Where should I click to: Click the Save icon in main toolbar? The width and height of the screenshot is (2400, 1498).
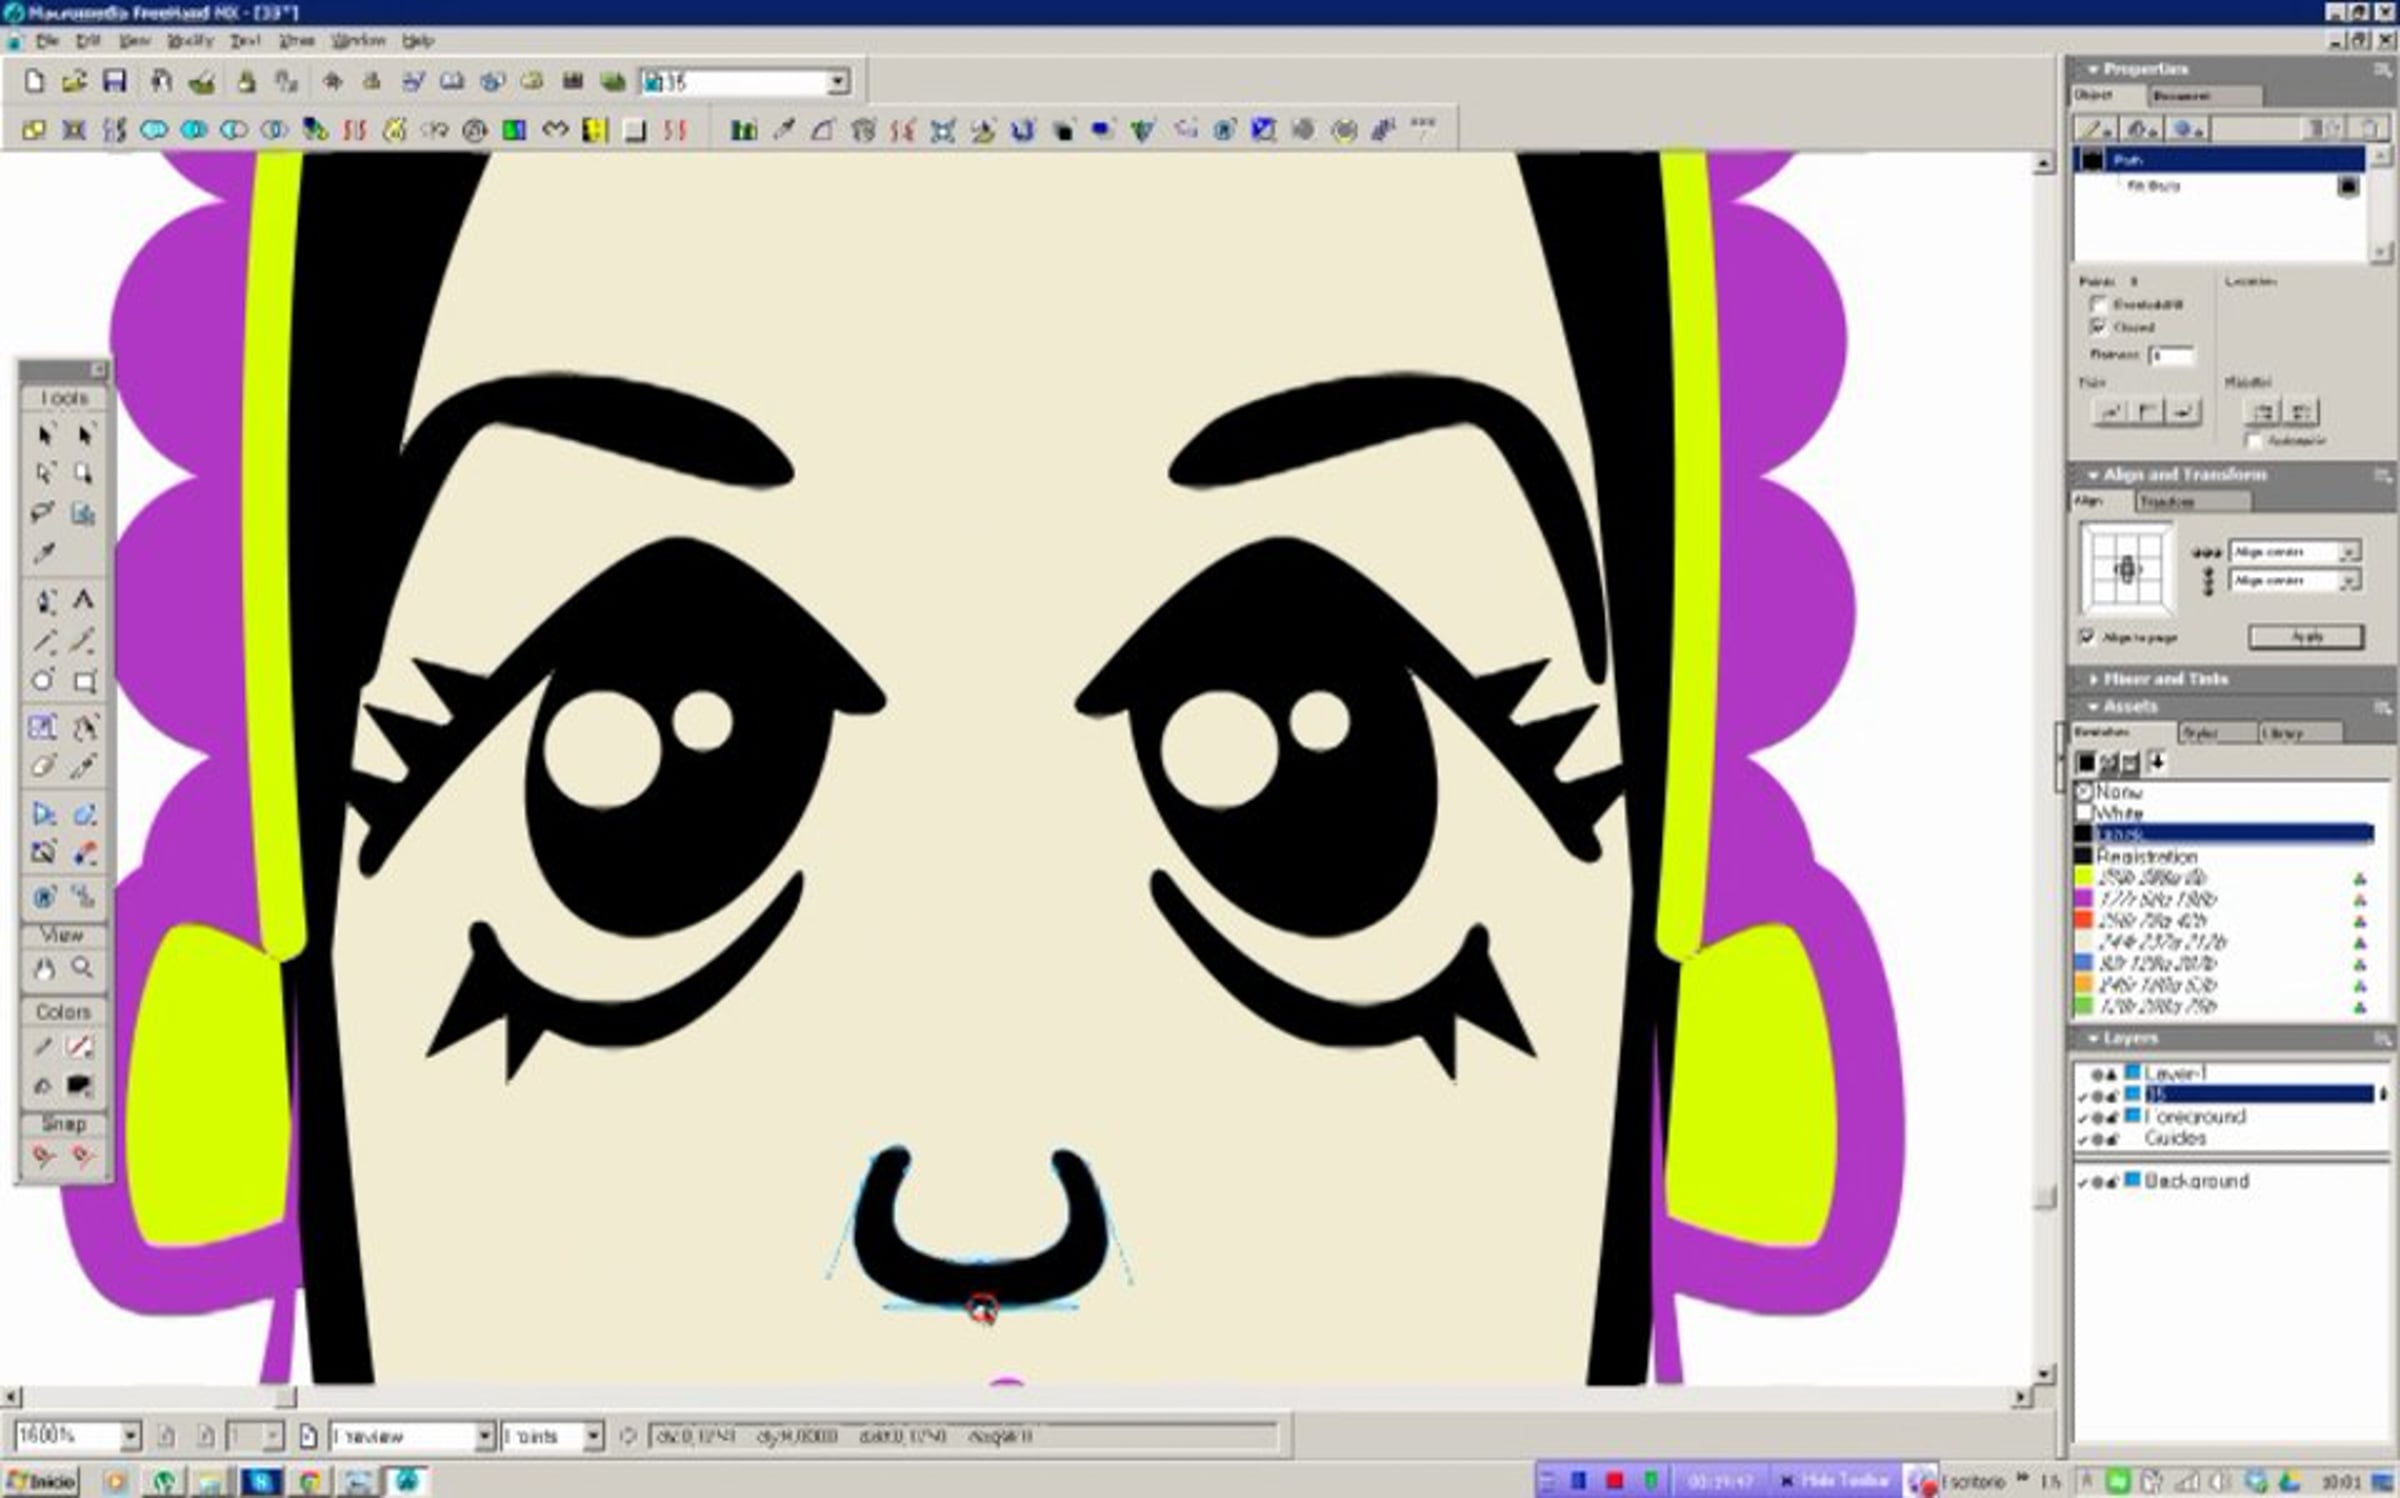115,82
